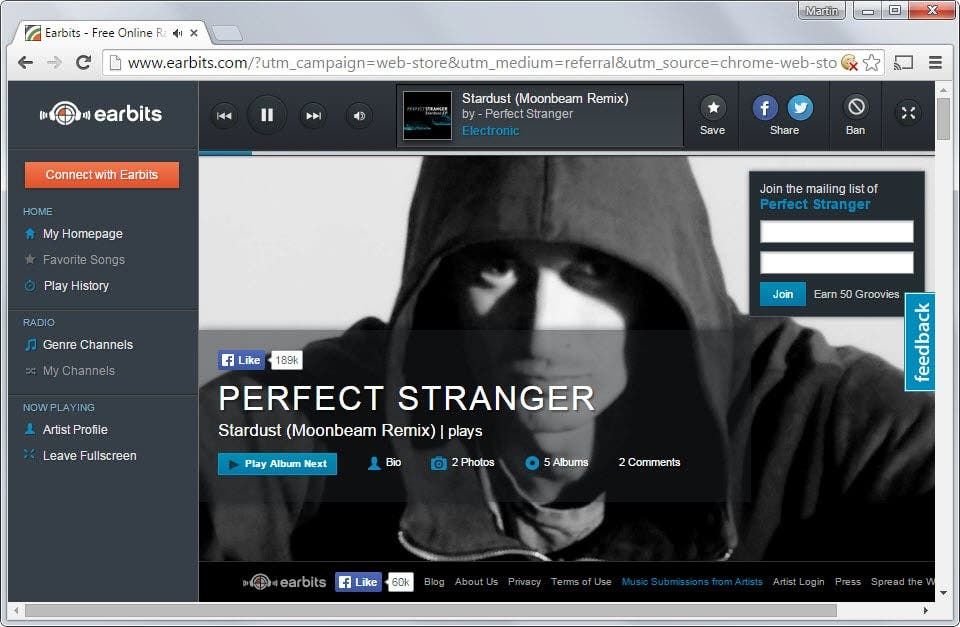The width and height of the screenshot is (960, 627).
Task: Open the Blog footer link
Action: point(434,582)
